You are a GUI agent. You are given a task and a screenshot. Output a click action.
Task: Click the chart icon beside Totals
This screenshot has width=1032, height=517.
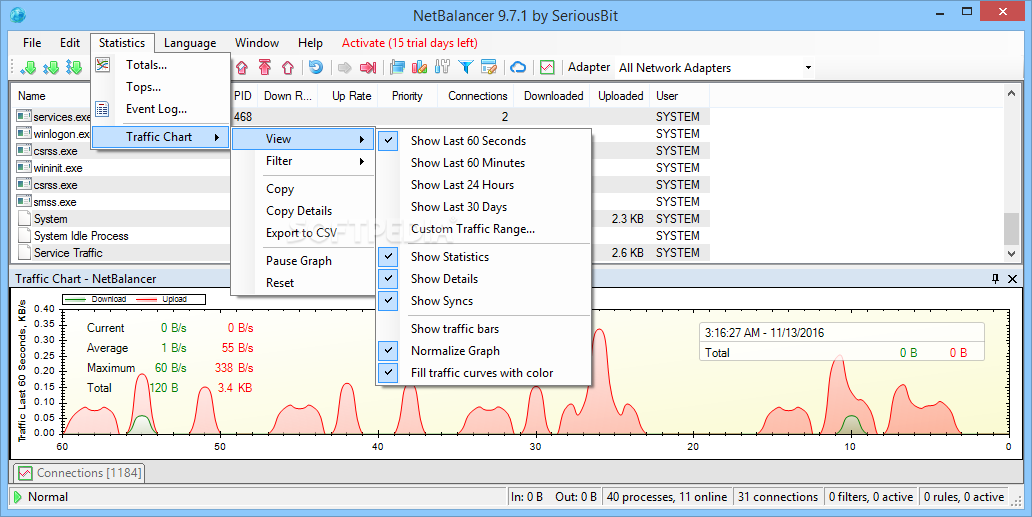102,64
